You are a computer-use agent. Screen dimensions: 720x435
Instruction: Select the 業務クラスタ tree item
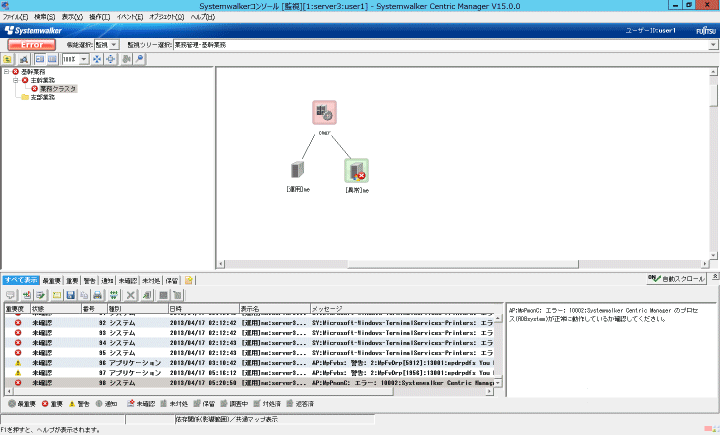[58, 89]
